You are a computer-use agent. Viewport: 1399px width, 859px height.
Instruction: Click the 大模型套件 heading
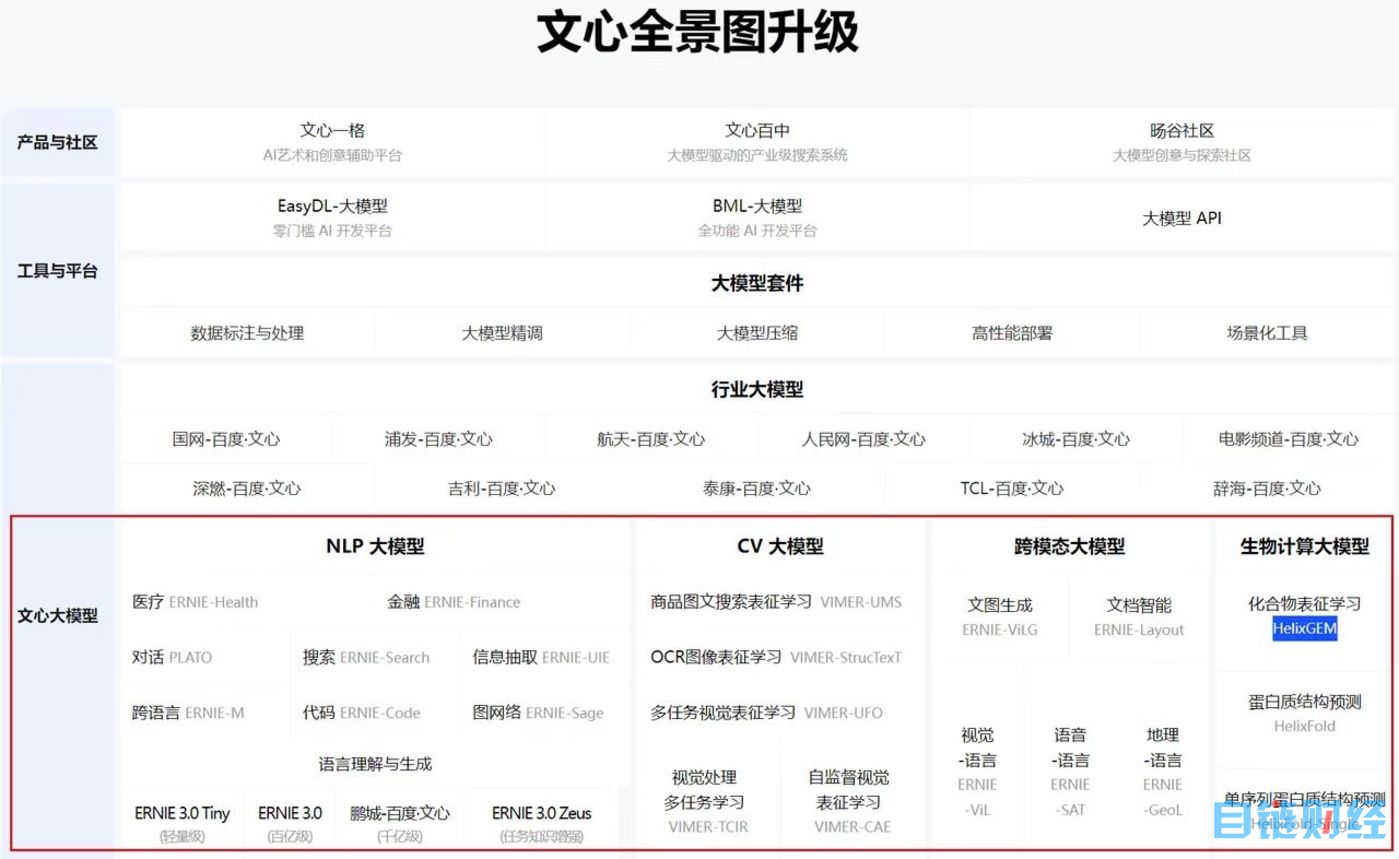[x=757, y=283]
